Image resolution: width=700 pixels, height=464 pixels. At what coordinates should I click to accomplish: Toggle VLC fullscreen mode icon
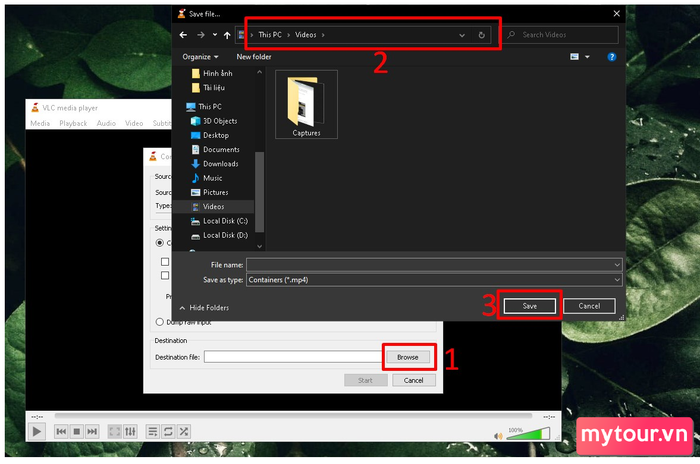pyautogui.click(x=114, y=431)
